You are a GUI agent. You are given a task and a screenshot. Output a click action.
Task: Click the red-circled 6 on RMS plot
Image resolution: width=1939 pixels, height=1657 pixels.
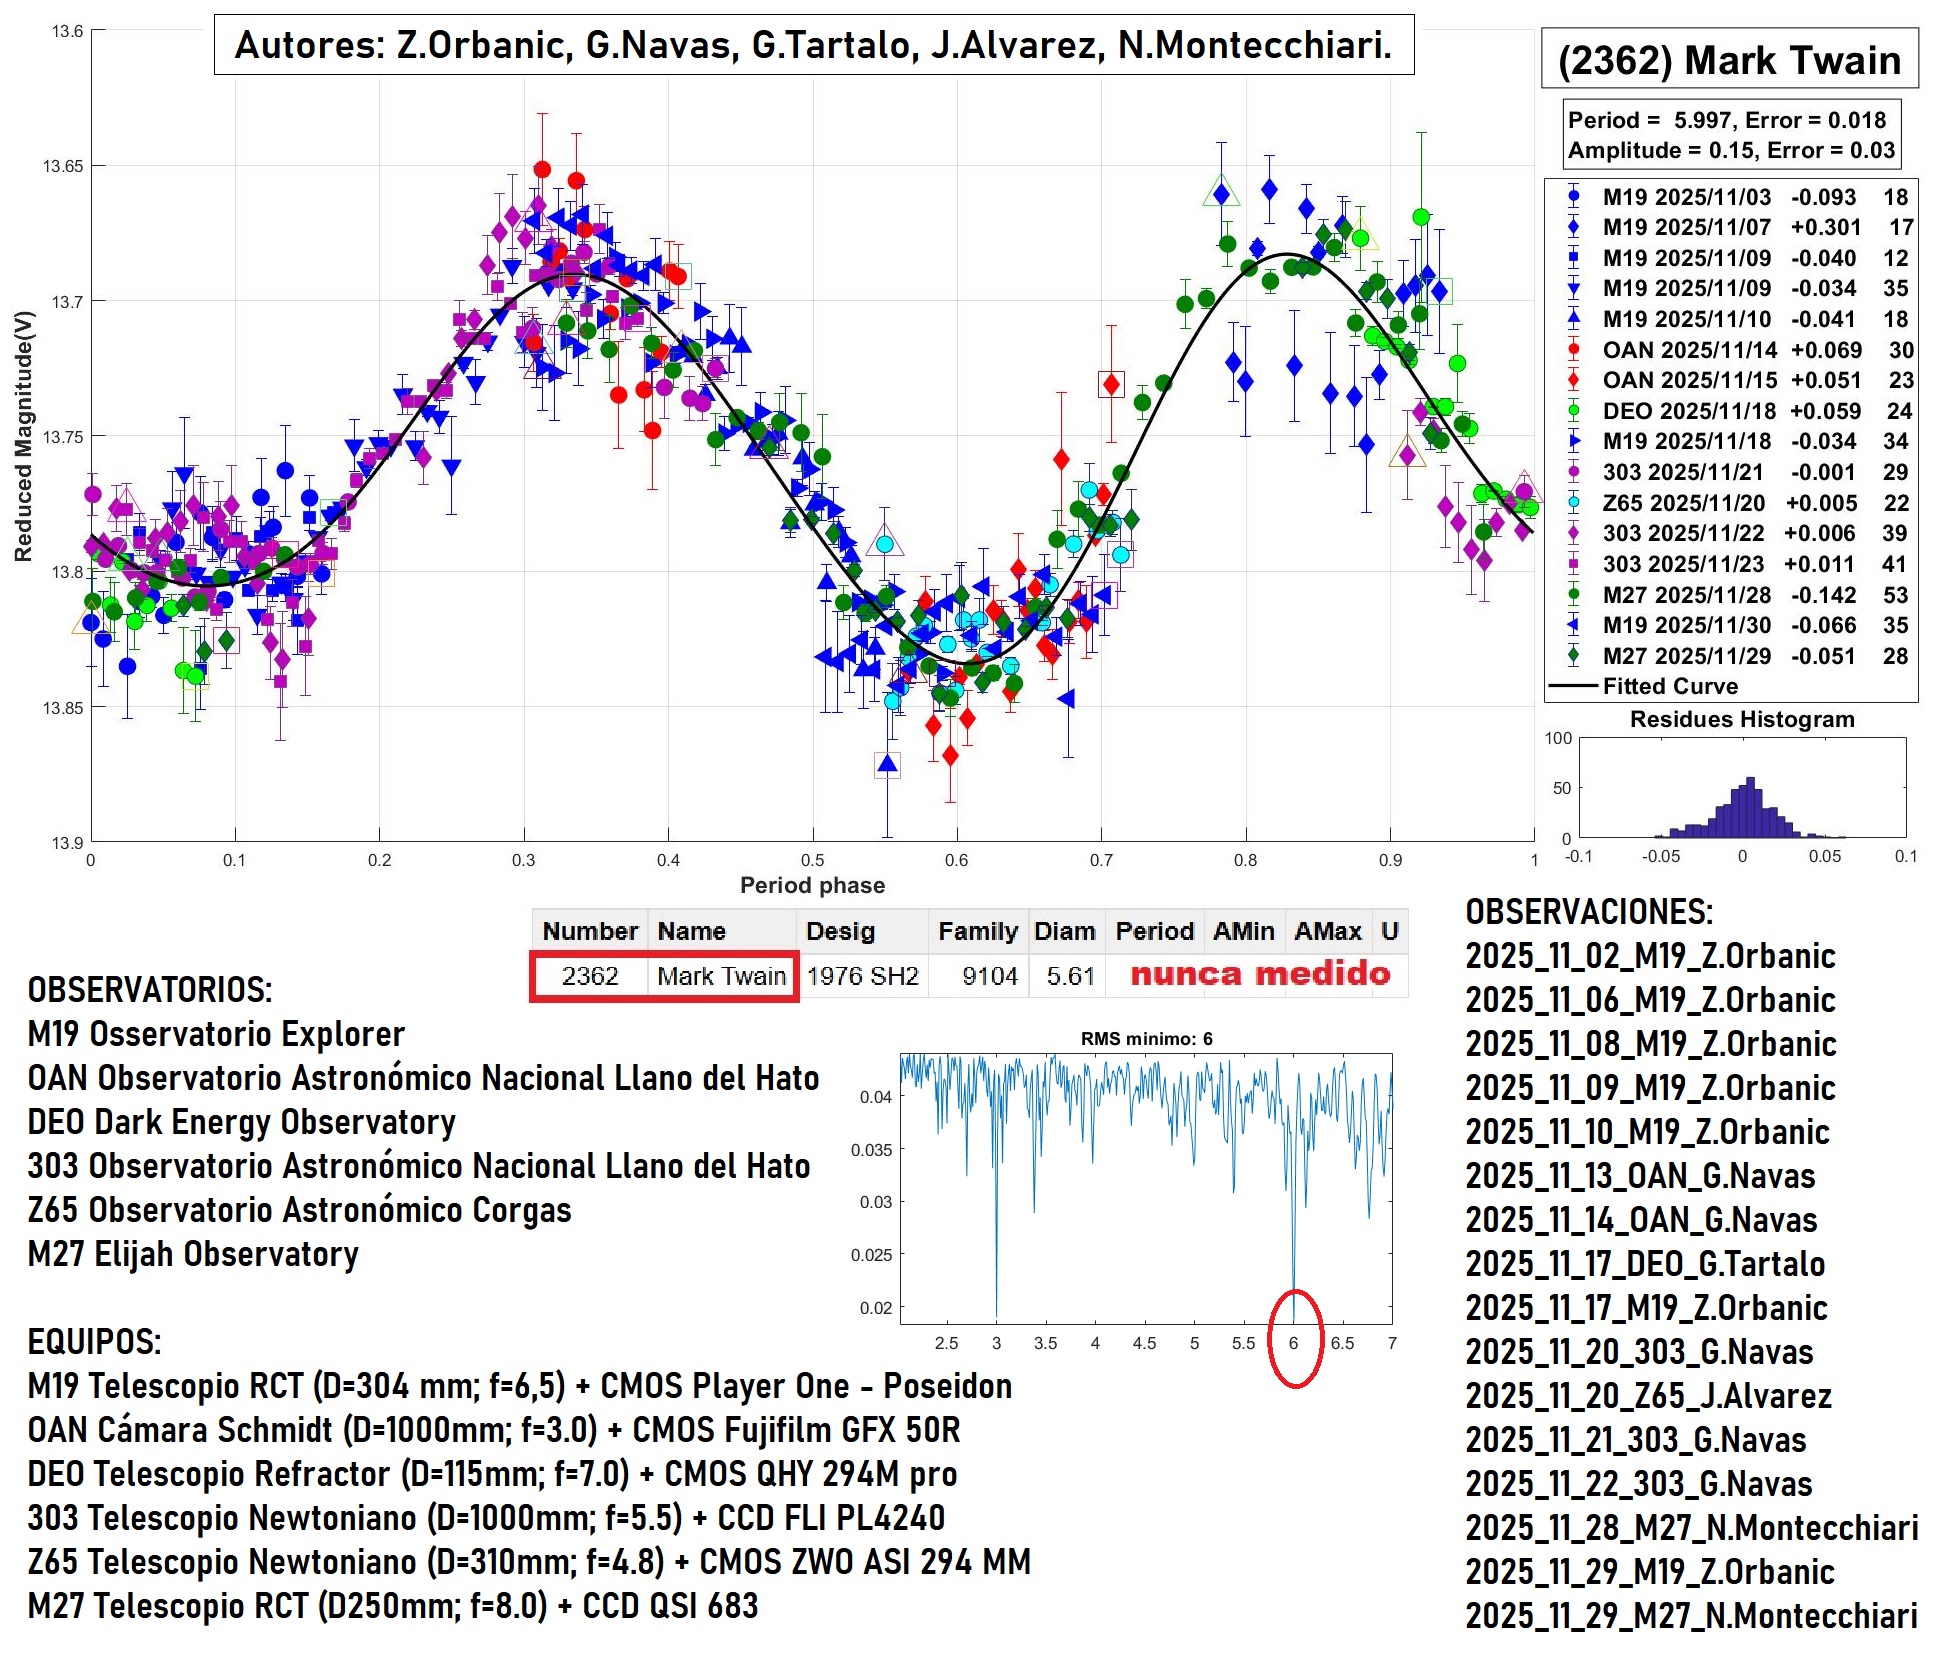click(x=1294, y=1343)
